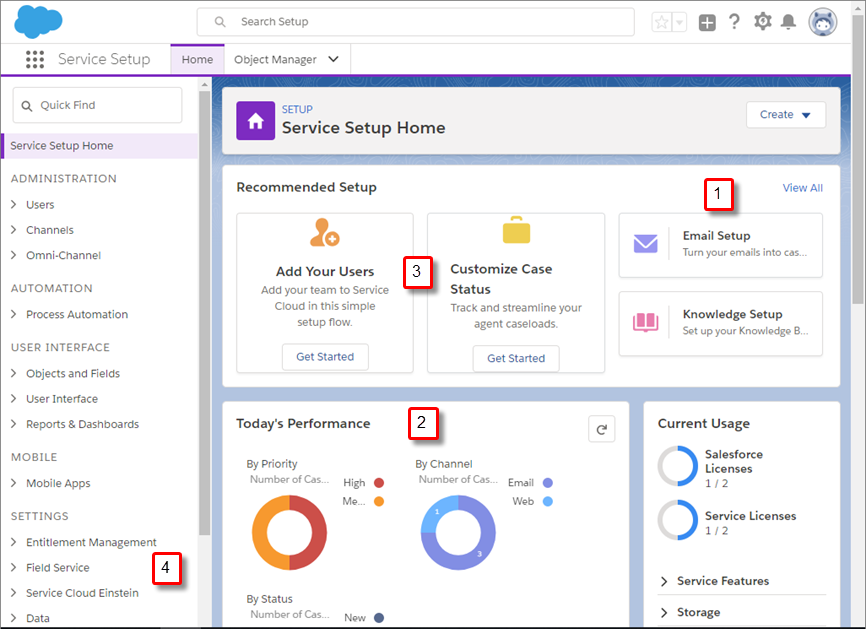Switch to the Home tab
The height and width of the screenshot is (629, 866).
(x=197, y=59)
